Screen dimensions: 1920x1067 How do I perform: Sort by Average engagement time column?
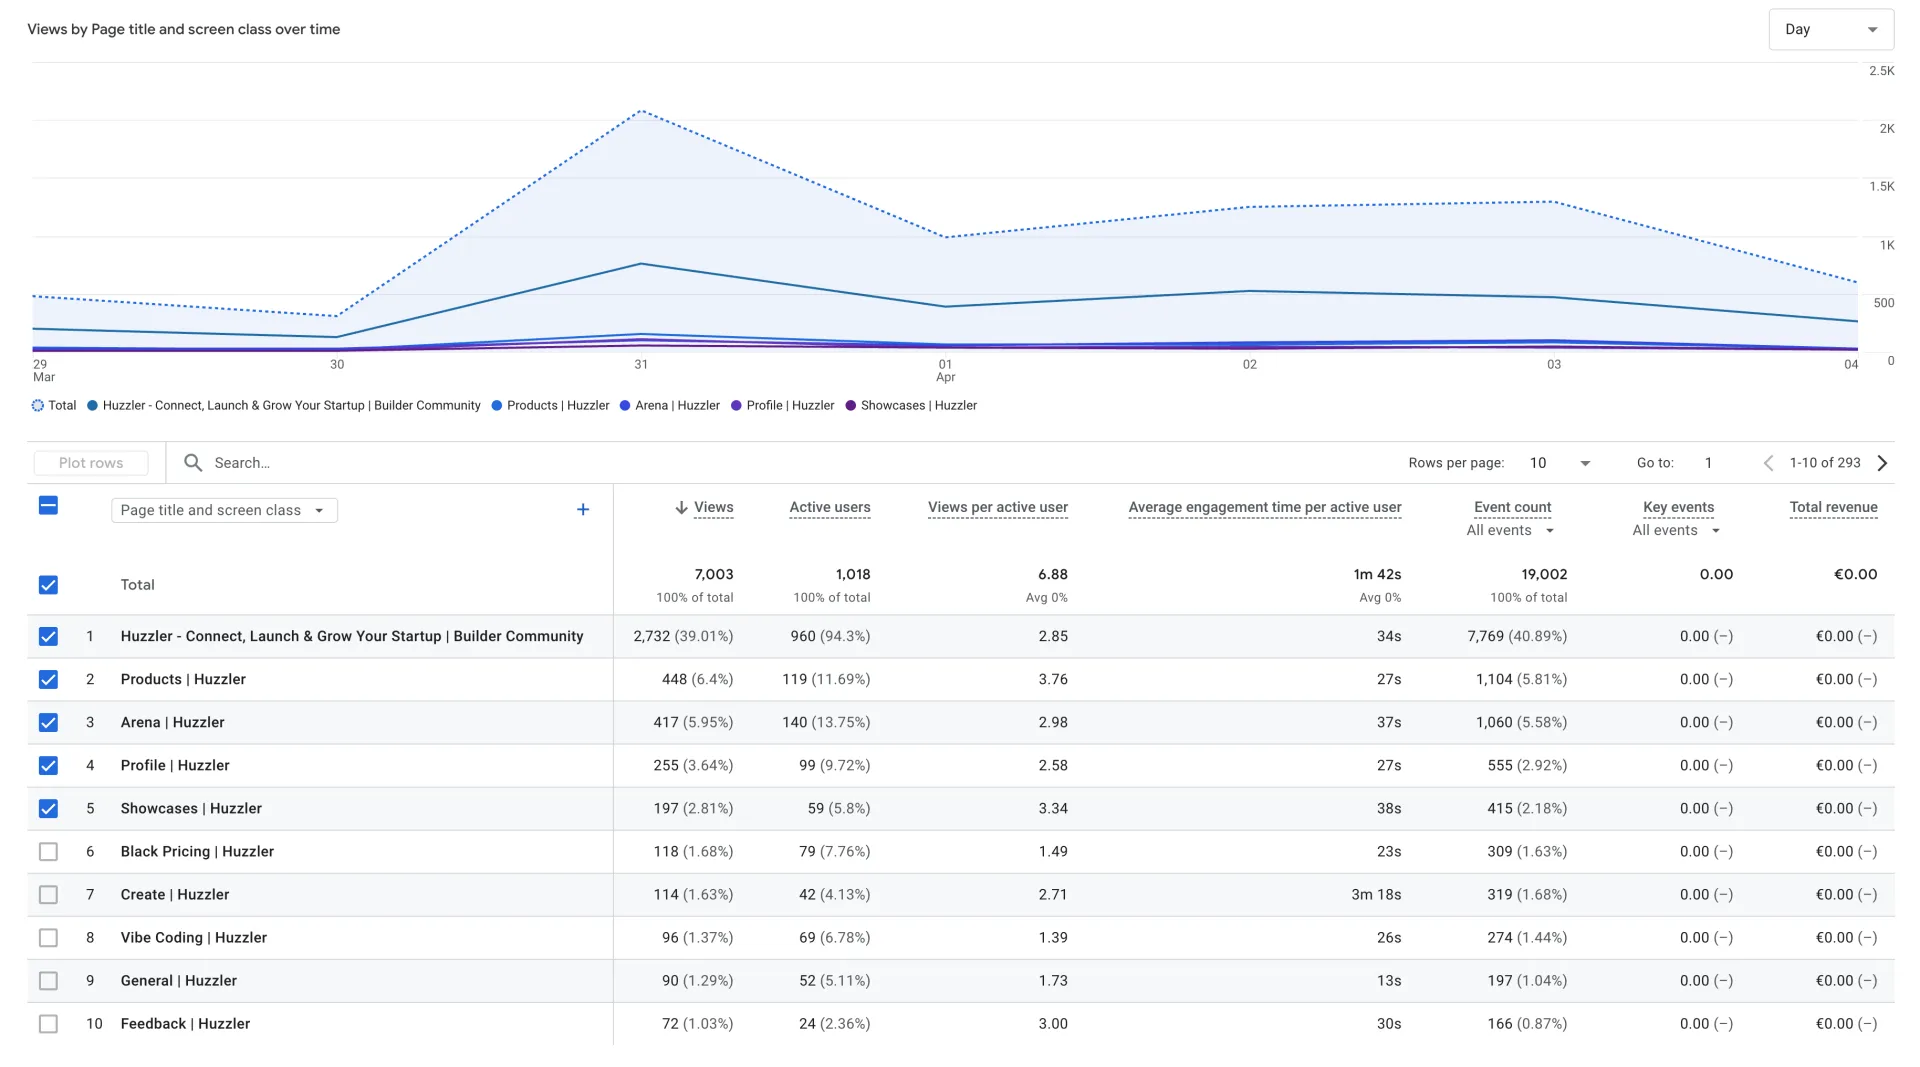1264,508
